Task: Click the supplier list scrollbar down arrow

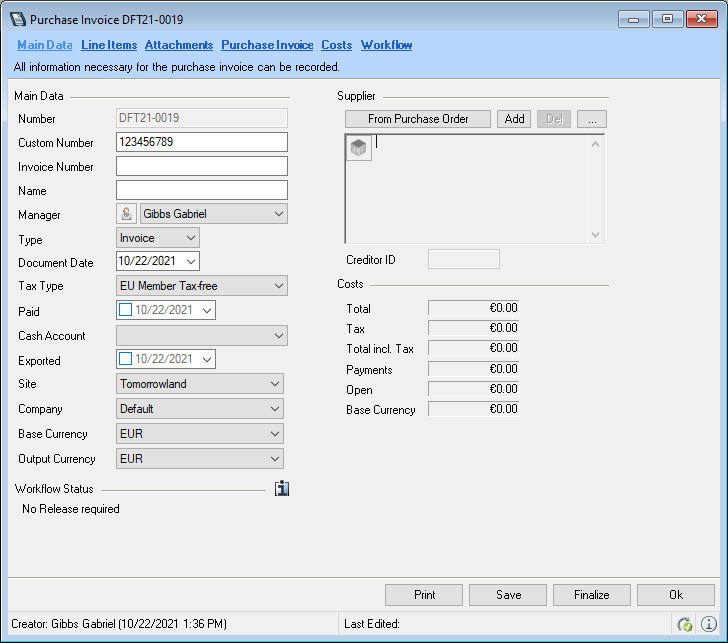Action: pyautogui.click(x=597, y=235)
